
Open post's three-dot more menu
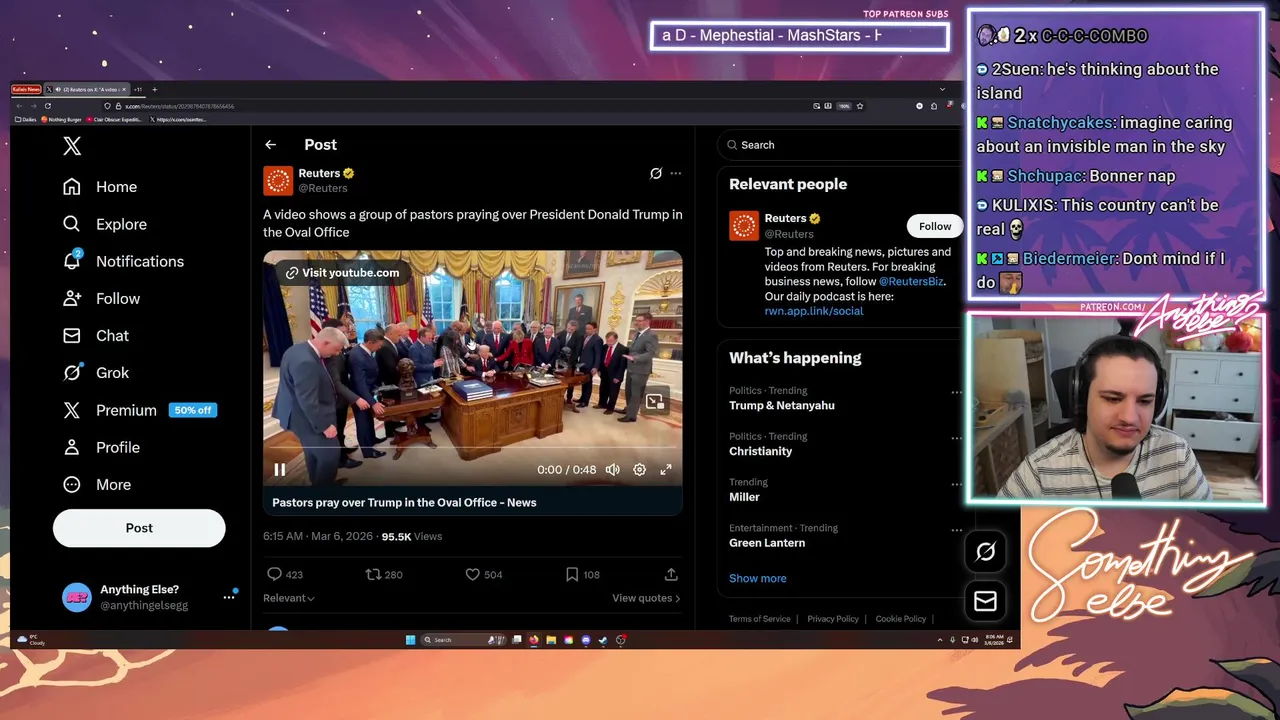[676, 173]
